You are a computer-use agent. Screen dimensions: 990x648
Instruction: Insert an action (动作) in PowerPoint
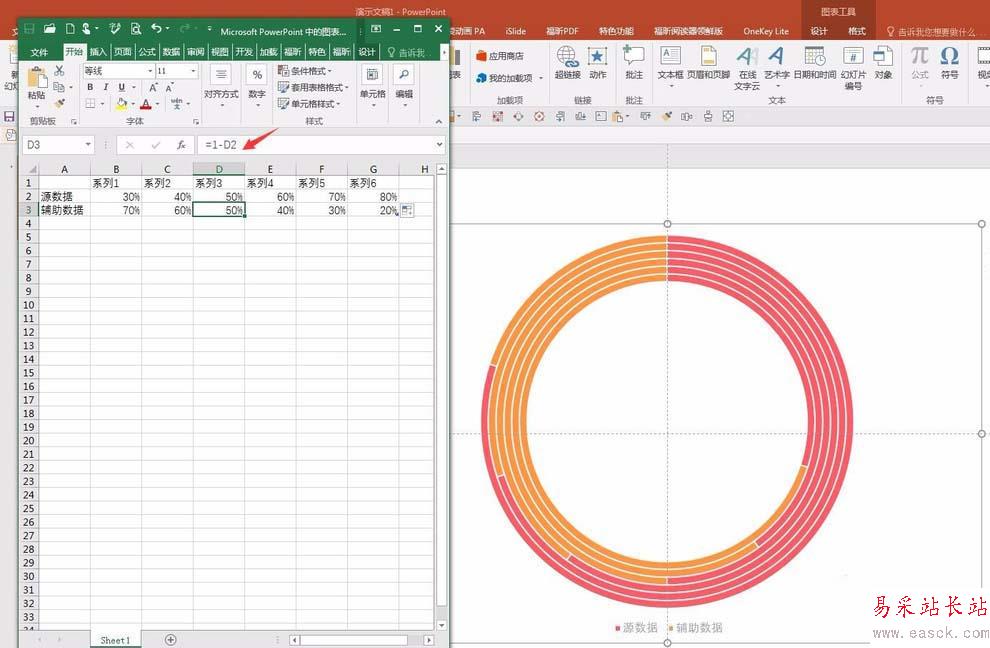(597, 63)
